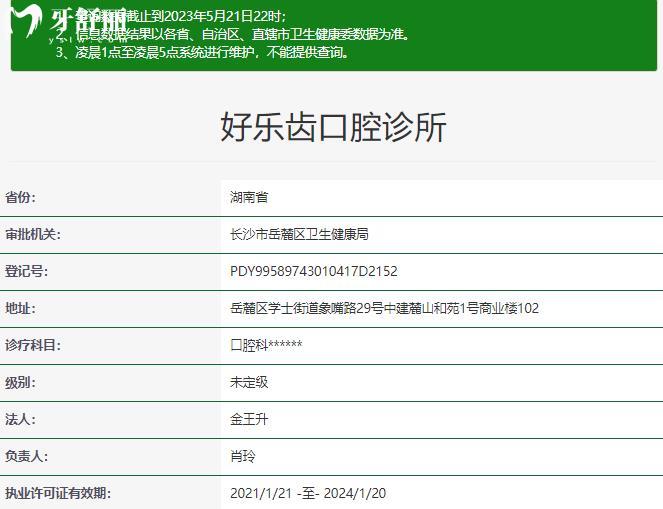The height and width of the screenshot is (509, 663).
Task: Select the 省份 label
Action: (x=20, y=197)
